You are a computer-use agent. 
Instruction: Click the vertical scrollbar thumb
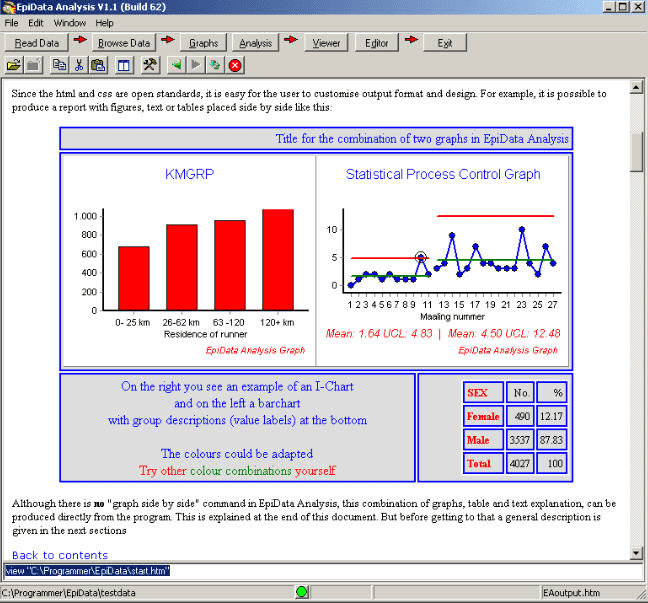636,151
